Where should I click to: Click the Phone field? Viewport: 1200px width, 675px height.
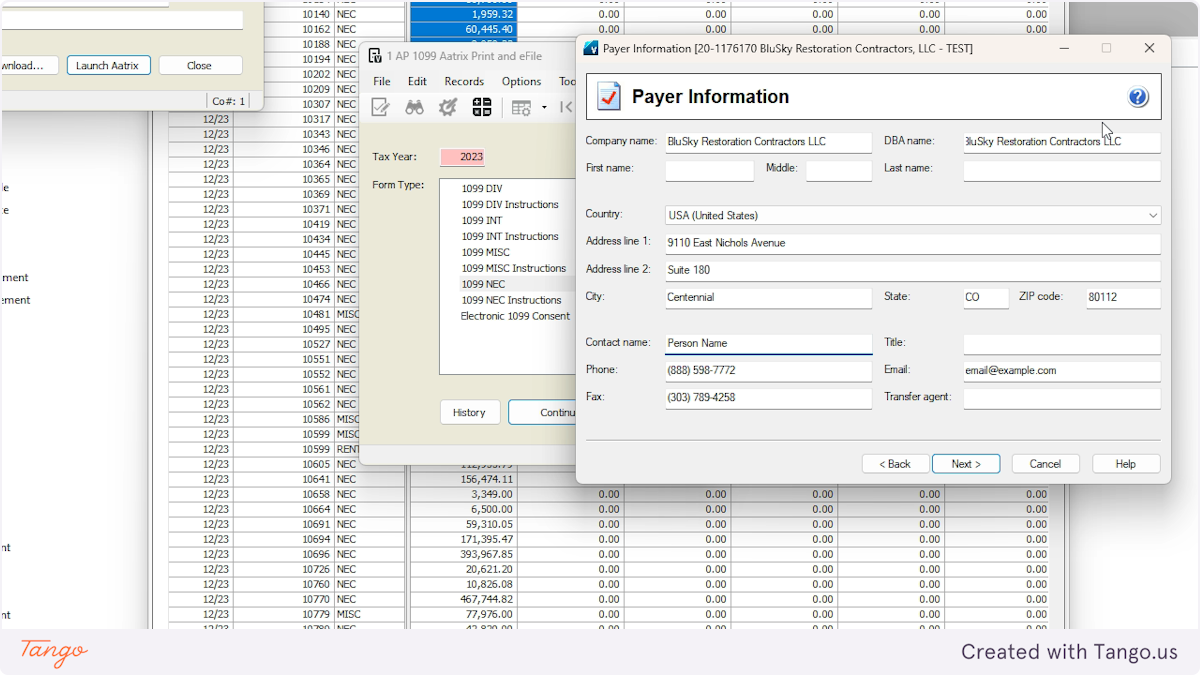point(768,371)
